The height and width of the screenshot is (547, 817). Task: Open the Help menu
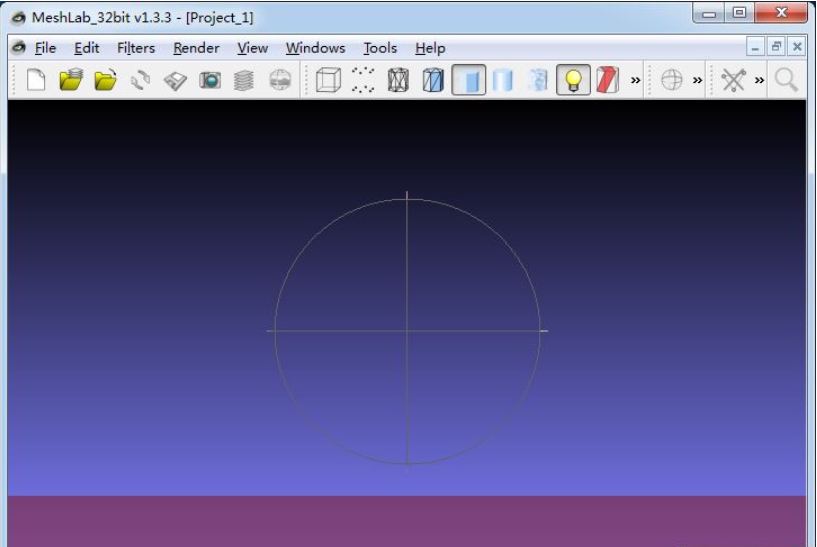(x=430, y=48)
